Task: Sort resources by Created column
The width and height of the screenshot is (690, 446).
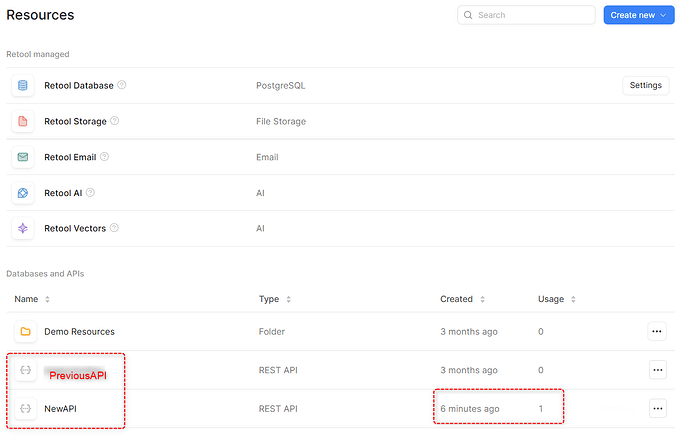Action: [484, 299]
